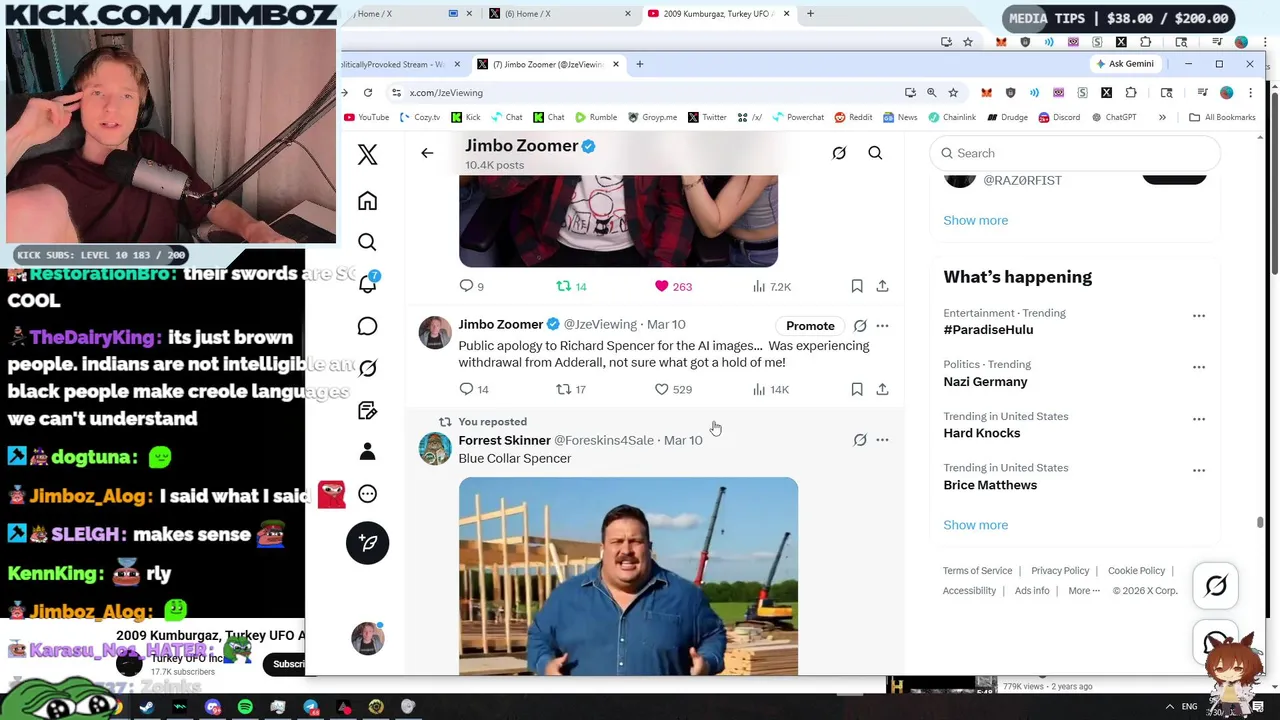Open more options on Forrest Skinner post
Viewport: 1280px width, 720px height.
tap(882, 440)
